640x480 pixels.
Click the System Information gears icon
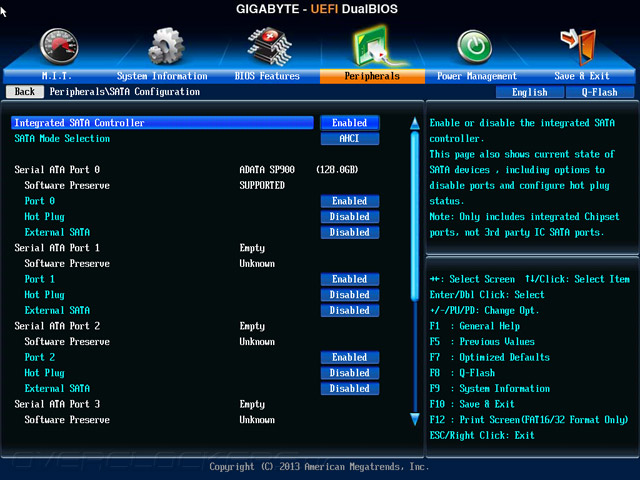[x=166, y=45]
